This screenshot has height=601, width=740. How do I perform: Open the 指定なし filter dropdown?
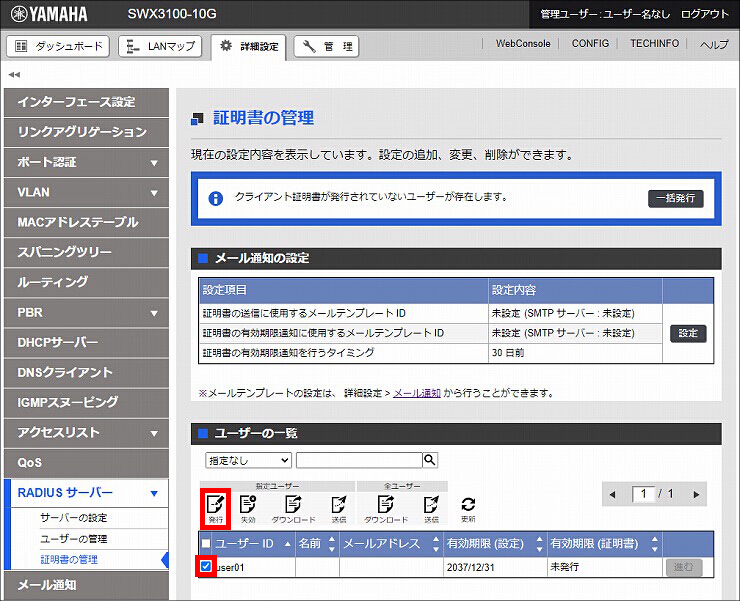(248, 460)
